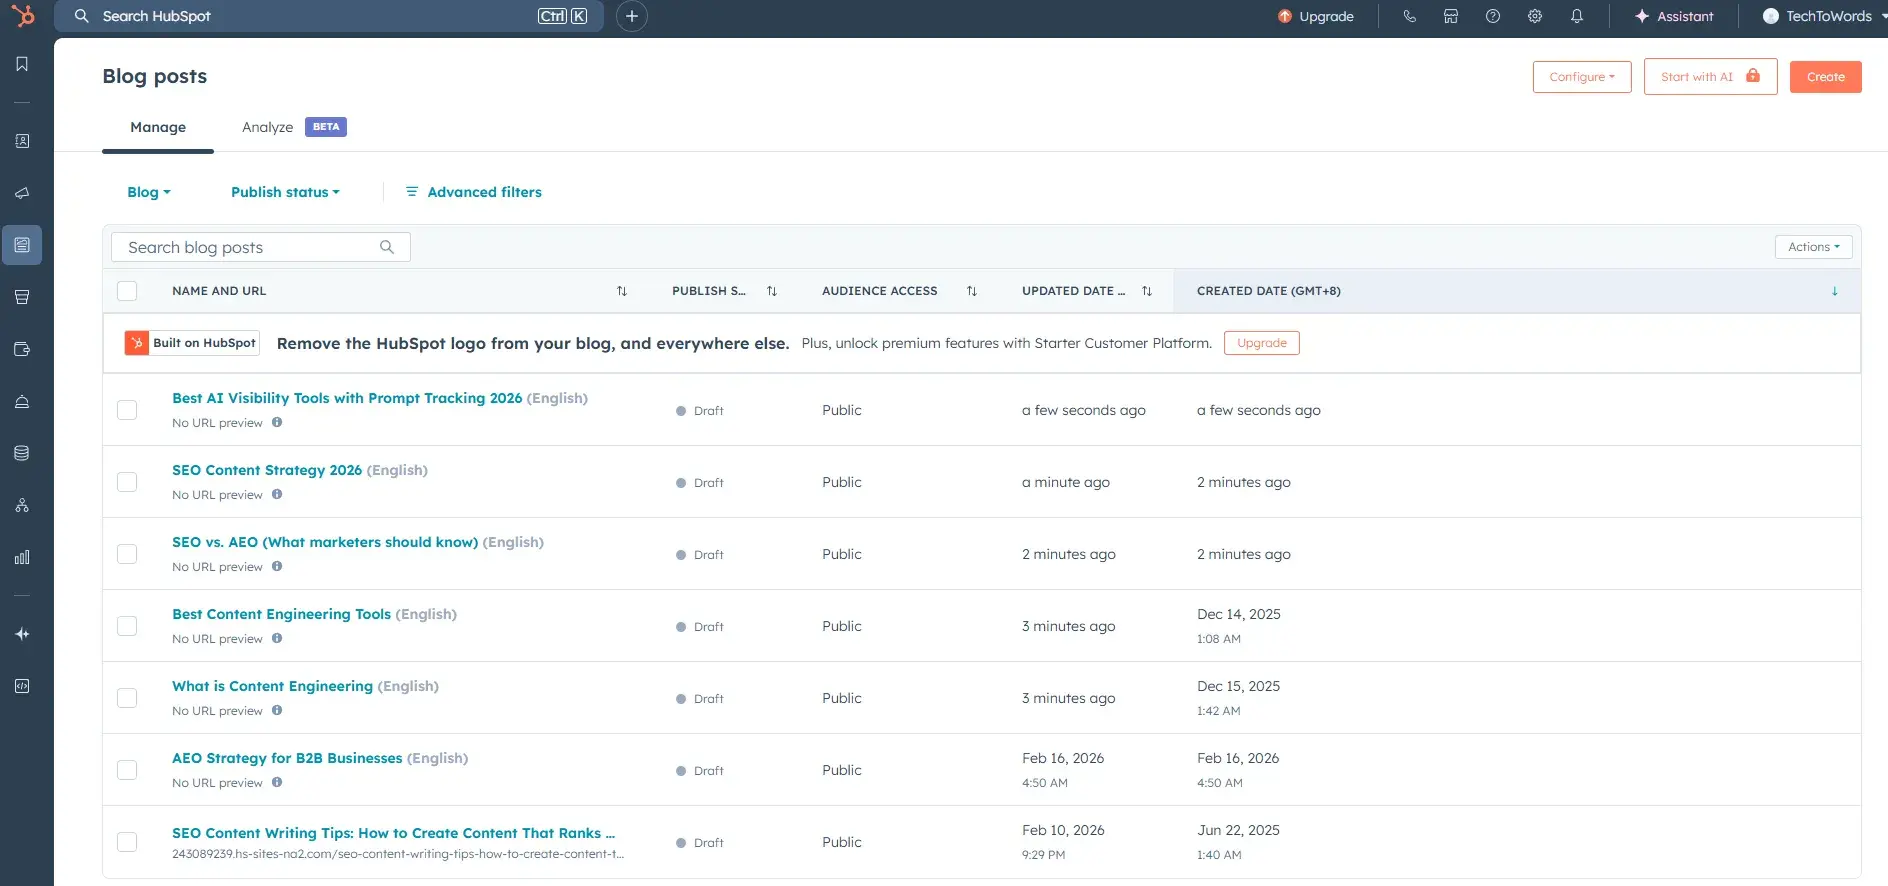Viewport: 1888px width, 886px height.
Task: Sort by Updated date column arrows
Action: coord(1147,291)
